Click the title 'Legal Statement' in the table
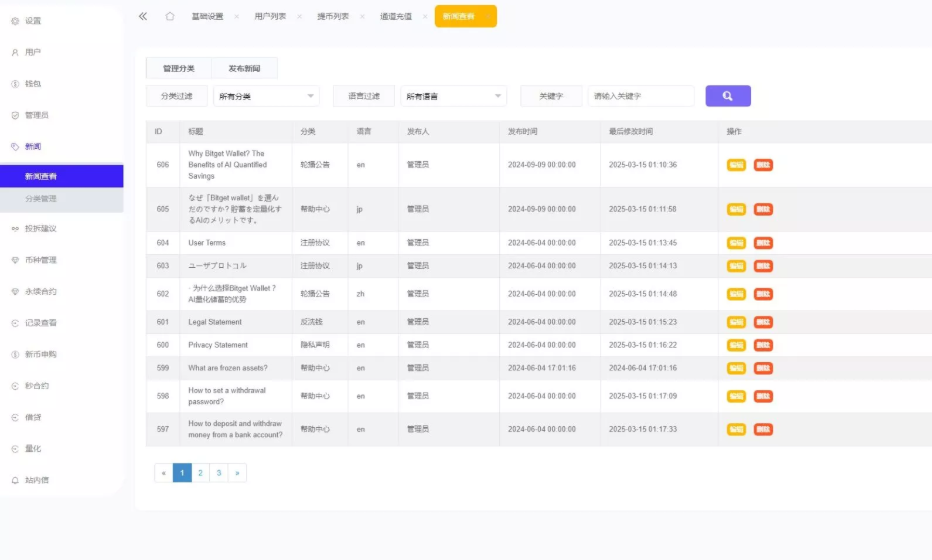The width and height of the screenshot is (932, 560). (x=215, y=322)
